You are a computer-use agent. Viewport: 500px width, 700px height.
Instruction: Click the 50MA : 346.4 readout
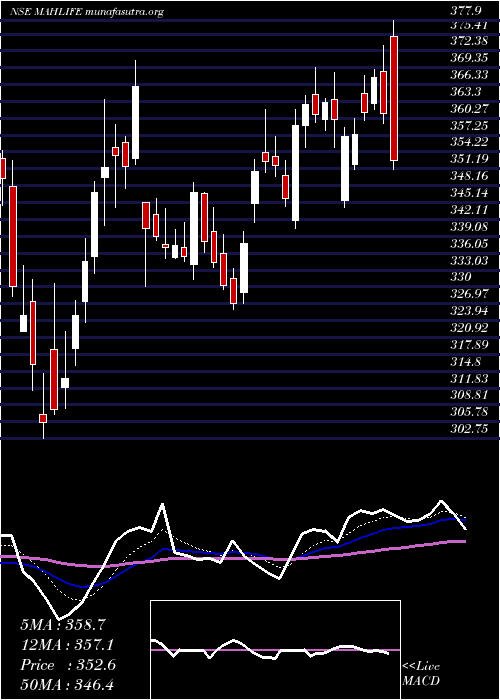pyautogui.click(x=69, y=685)
